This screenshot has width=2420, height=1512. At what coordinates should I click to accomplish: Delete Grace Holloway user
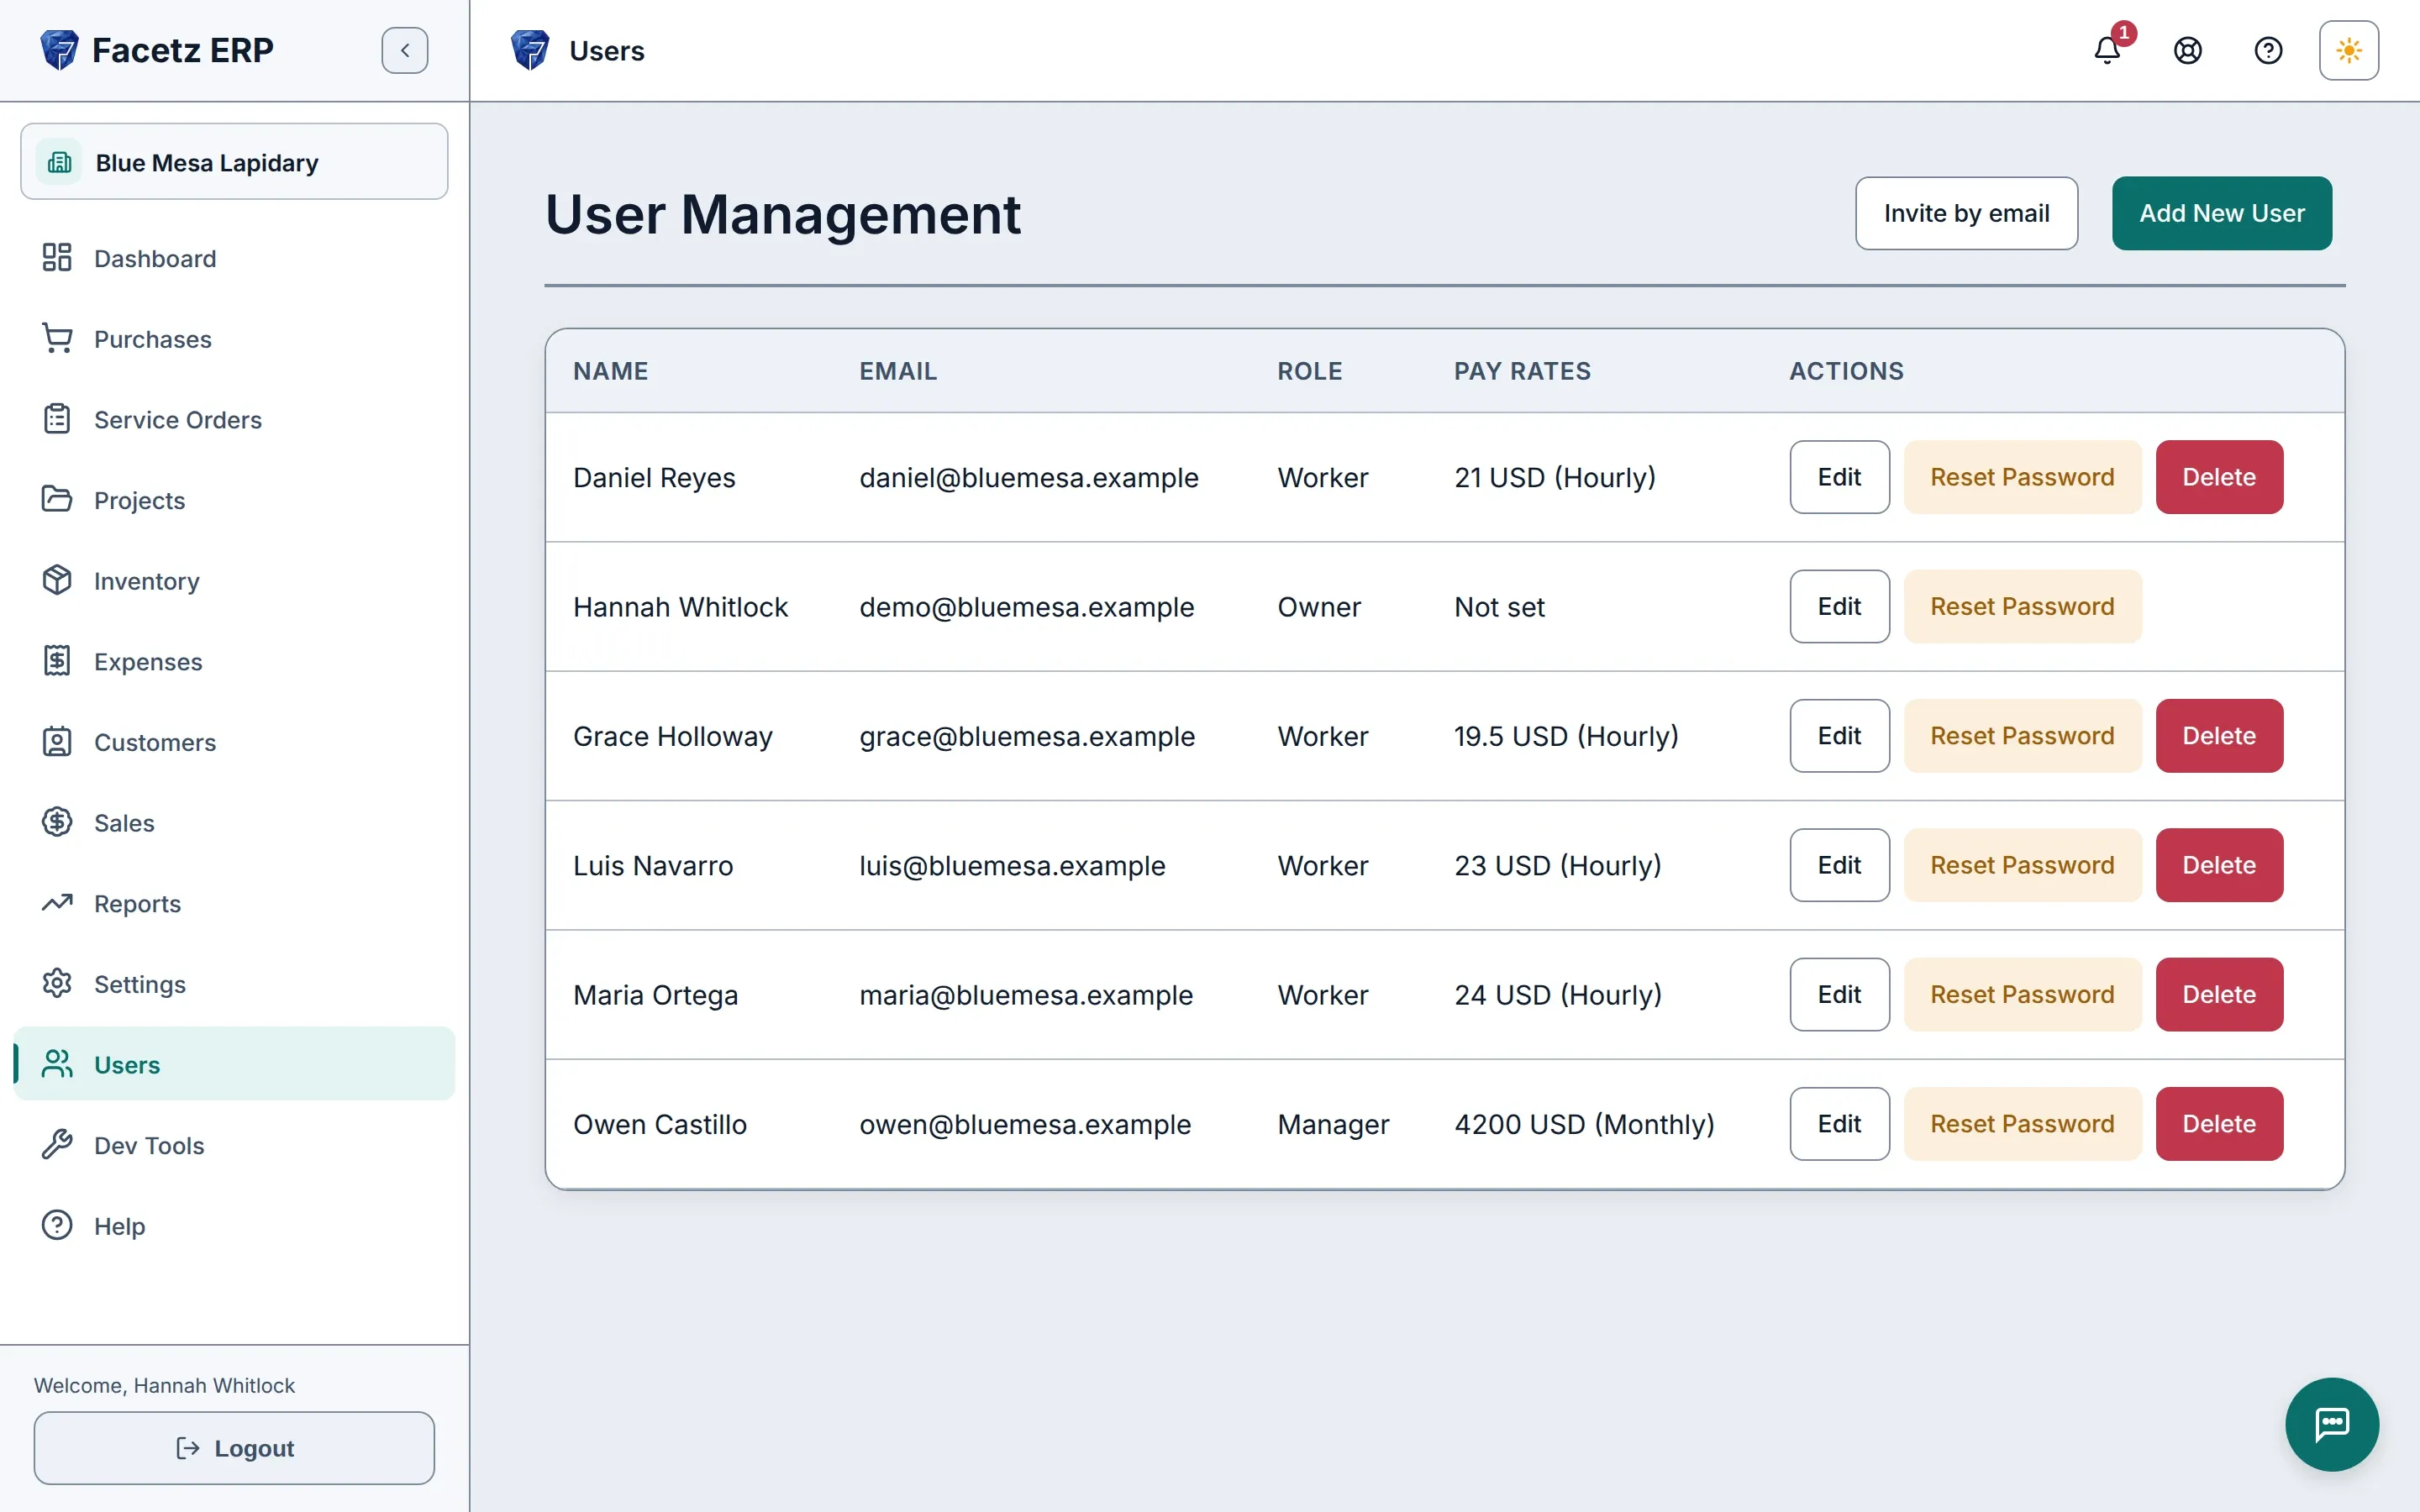point(2219,736)
